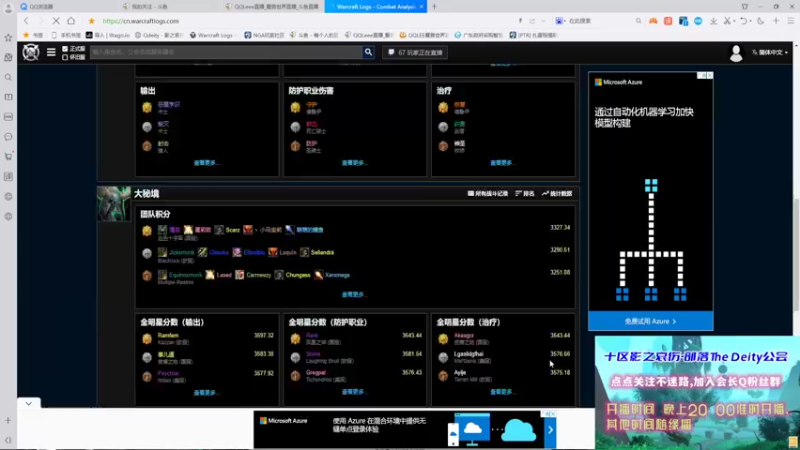800x450 pixels.
Task: Open 排名 link for 大秘境
Action: [x=525, y=193]
